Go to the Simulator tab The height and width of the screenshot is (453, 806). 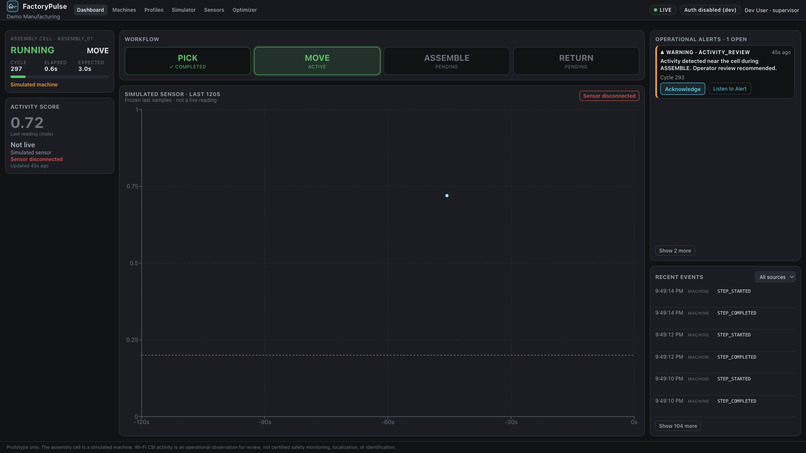pyautogui.click(x=184, y=10)
